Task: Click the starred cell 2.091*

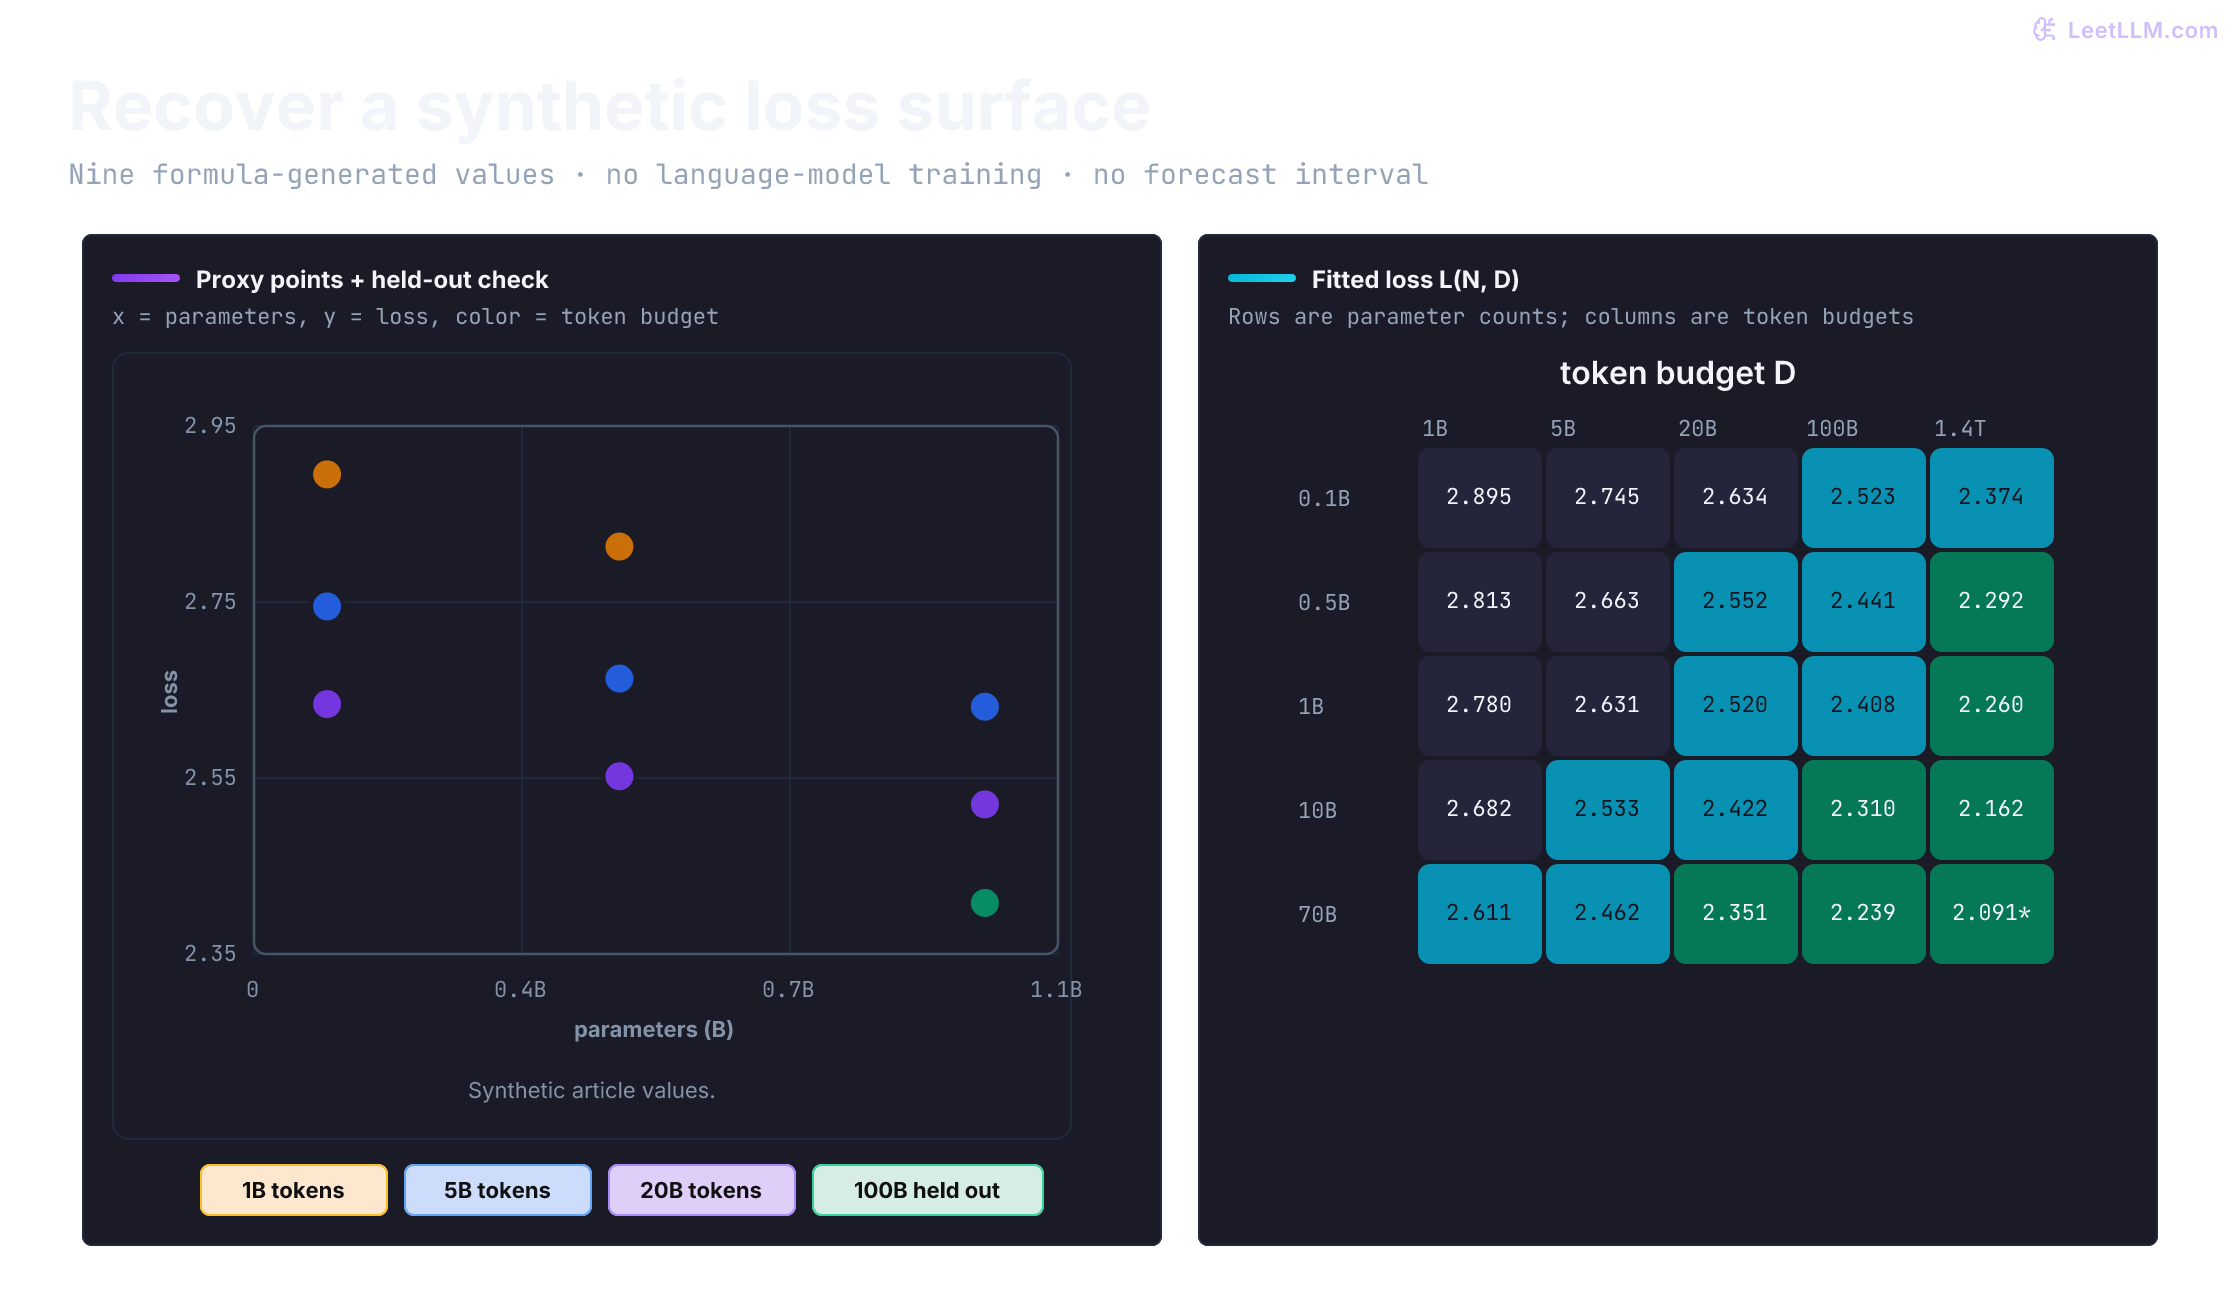Action: pyautogui.click(x=1992, y=914)
